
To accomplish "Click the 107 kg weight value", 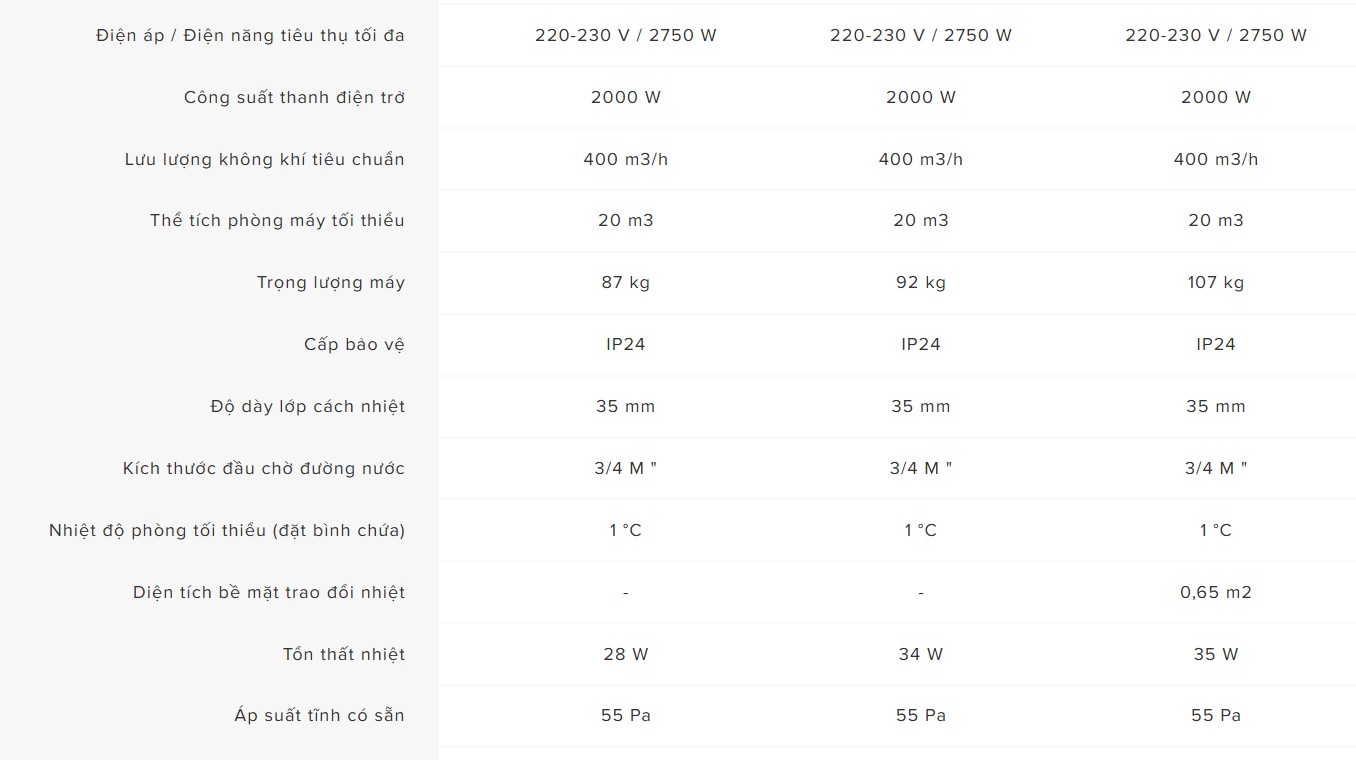I will pos(1215,282).
